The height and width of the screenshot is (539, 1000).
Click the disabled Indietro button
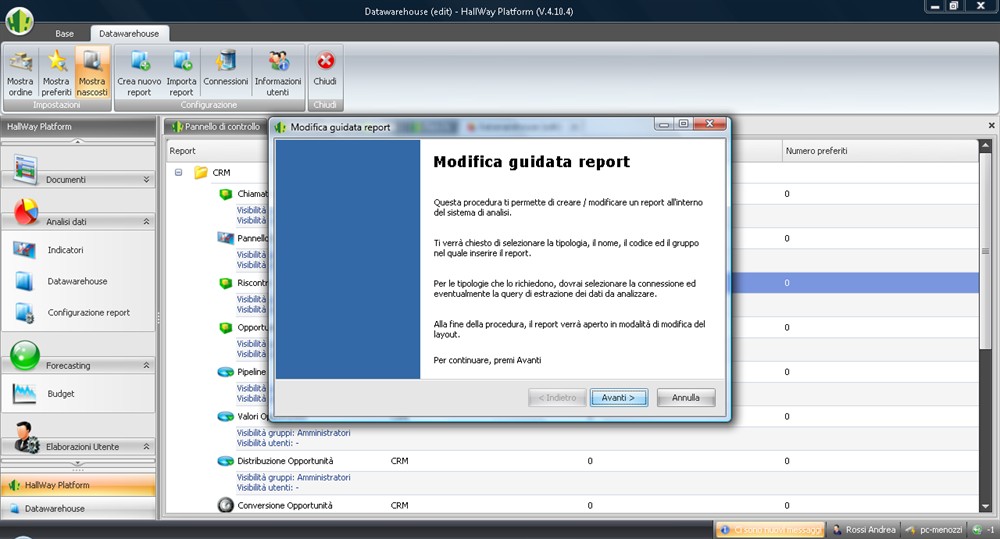click(x=557, y=397)
